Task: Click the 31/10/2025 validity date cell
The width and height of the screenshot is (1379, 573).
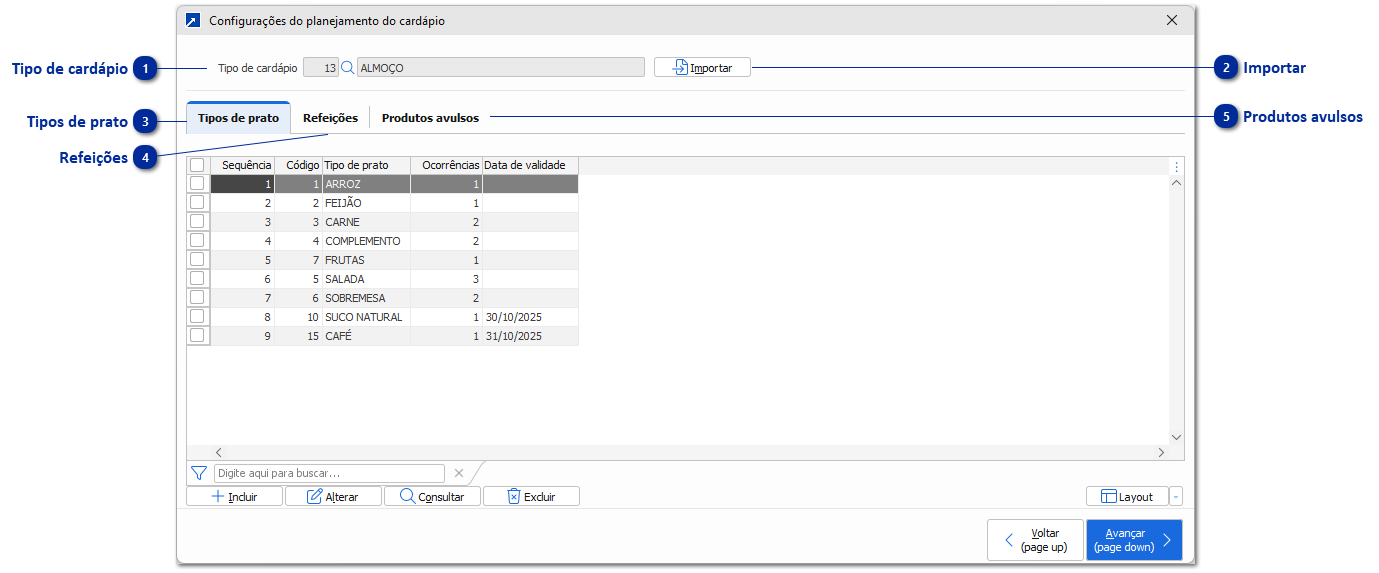Action: 530,336
